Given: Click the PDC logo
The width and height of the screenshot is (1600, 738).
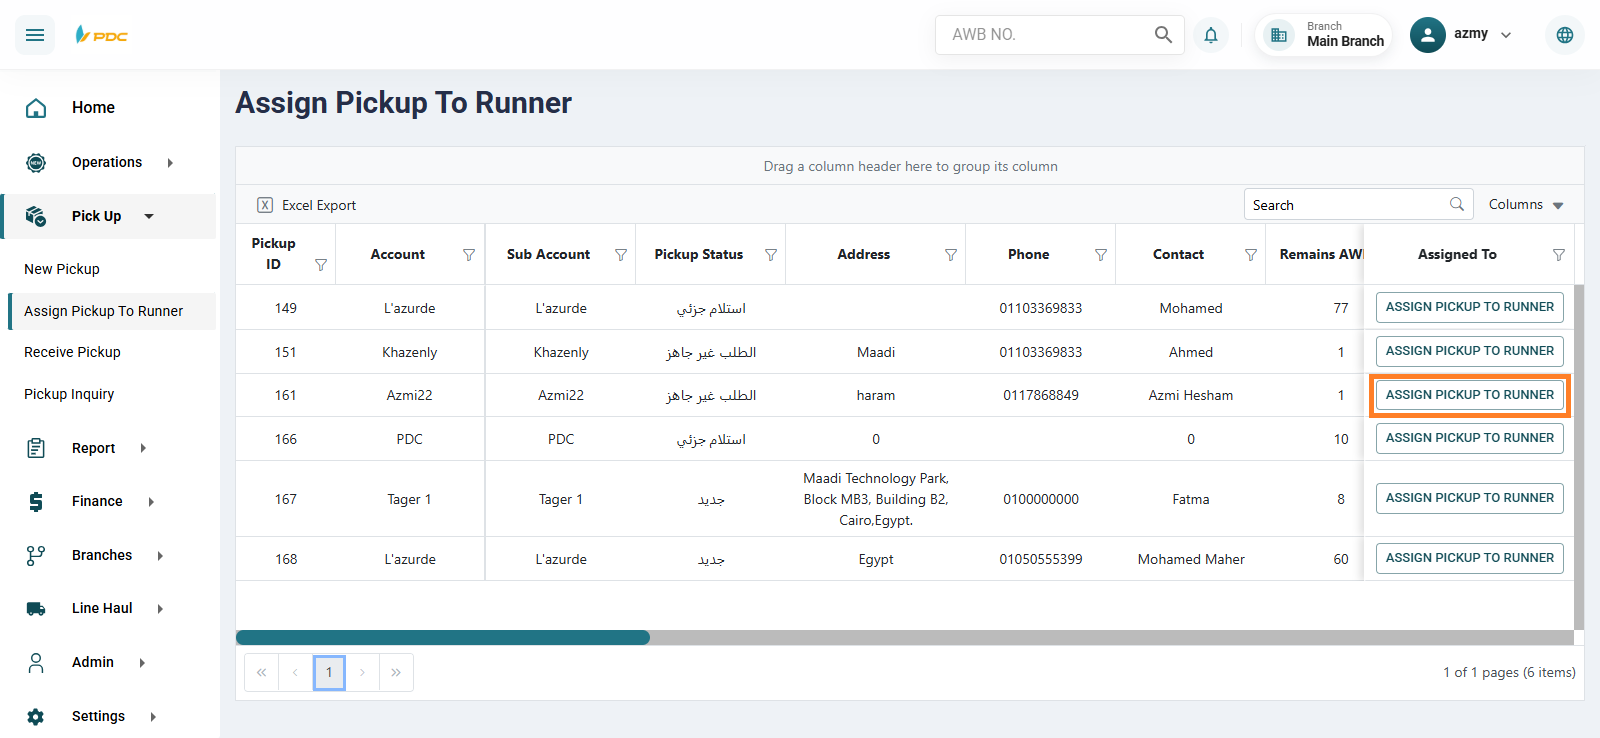Looking at the screenshot, I should tap(102, 35).
